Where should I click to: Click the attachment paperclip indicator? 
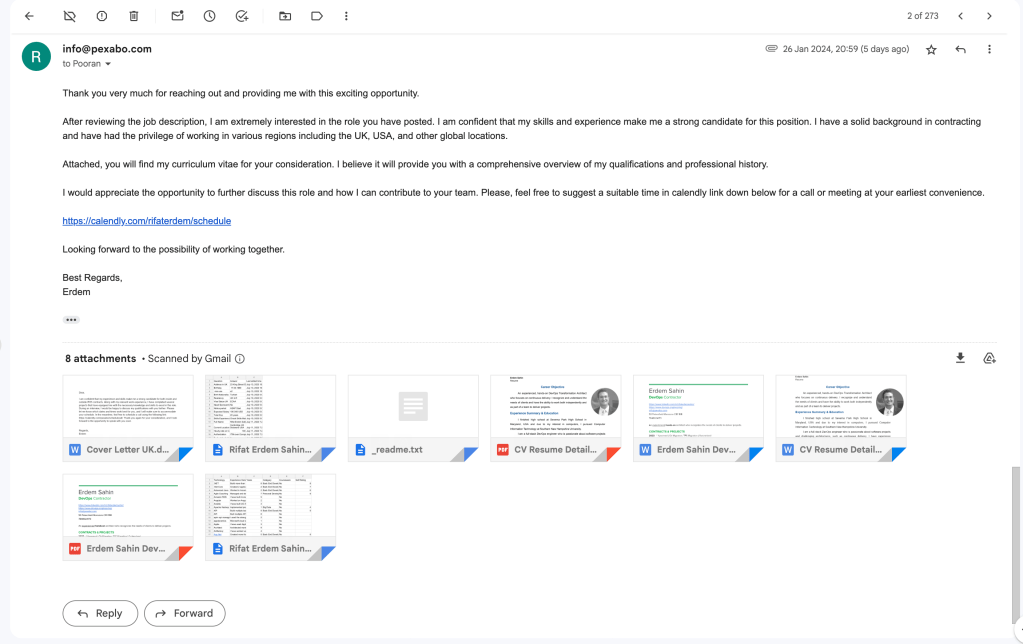771,49
